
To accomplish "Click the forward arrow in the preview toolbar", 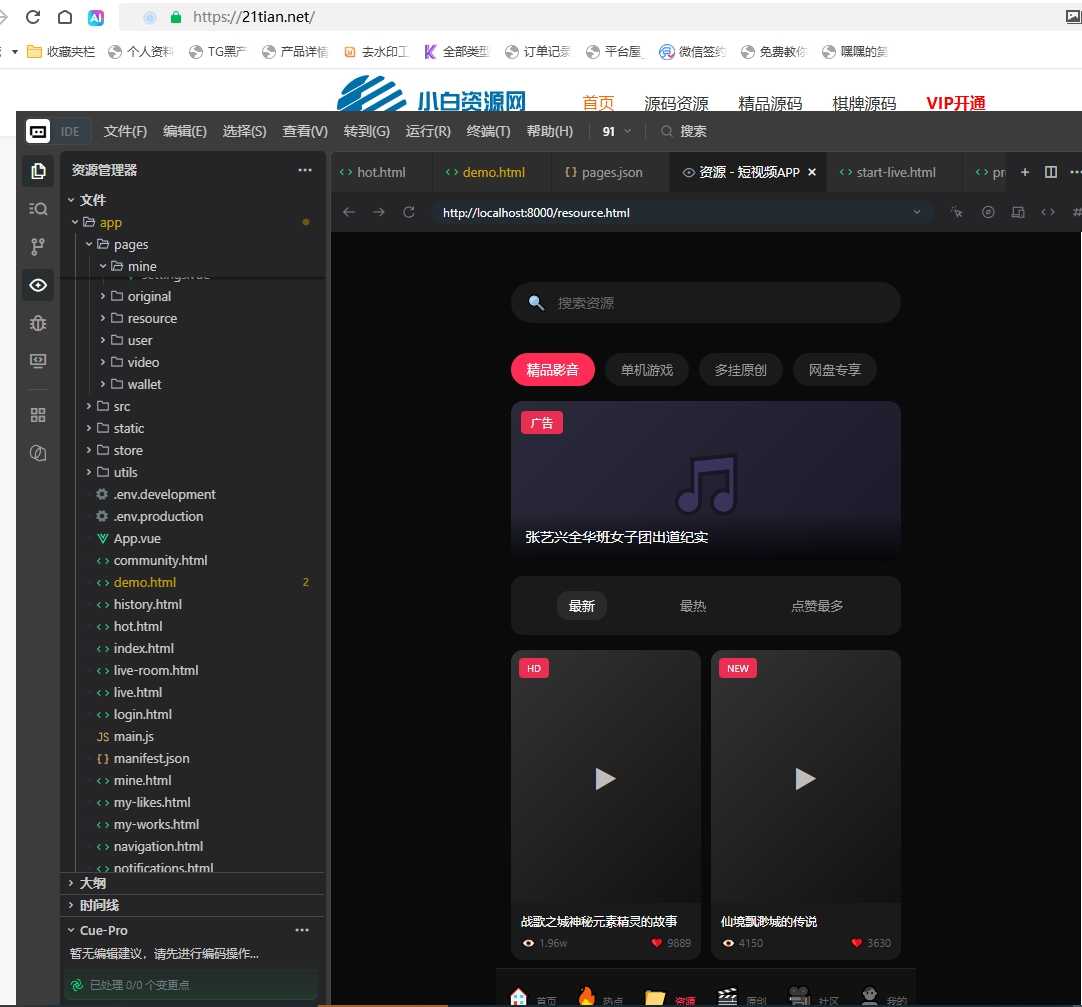I will coord(379,212).
